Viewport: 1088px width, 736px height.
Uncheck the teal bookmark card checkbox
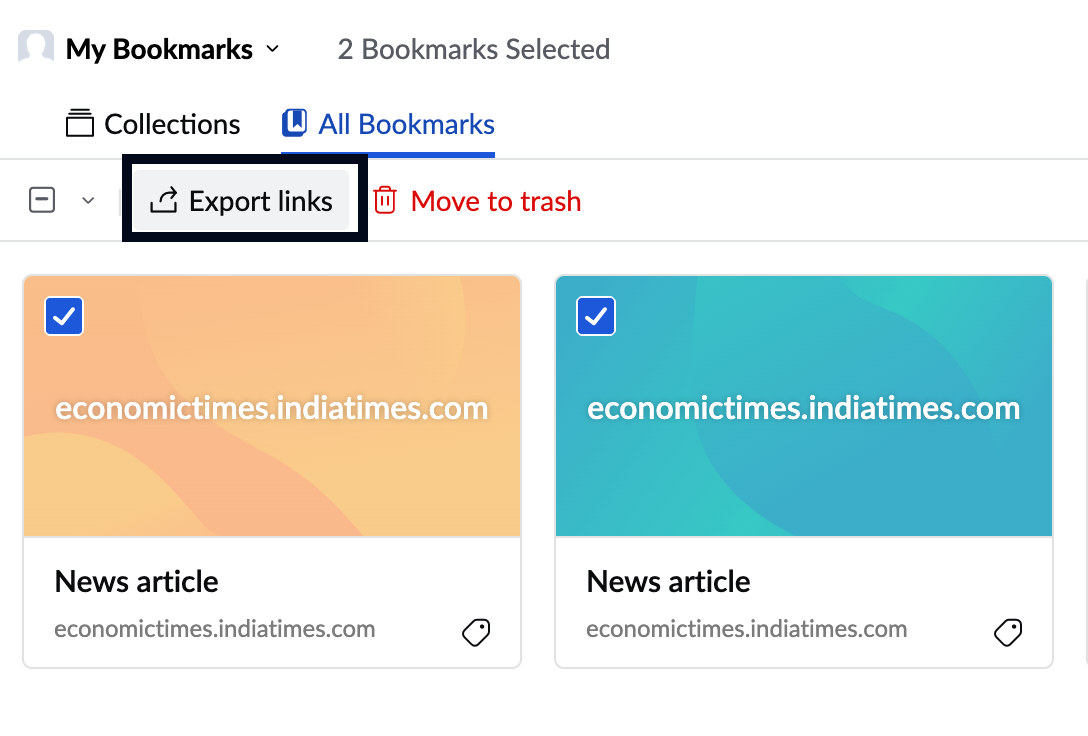pyautogui.click(x=596, y=316)
